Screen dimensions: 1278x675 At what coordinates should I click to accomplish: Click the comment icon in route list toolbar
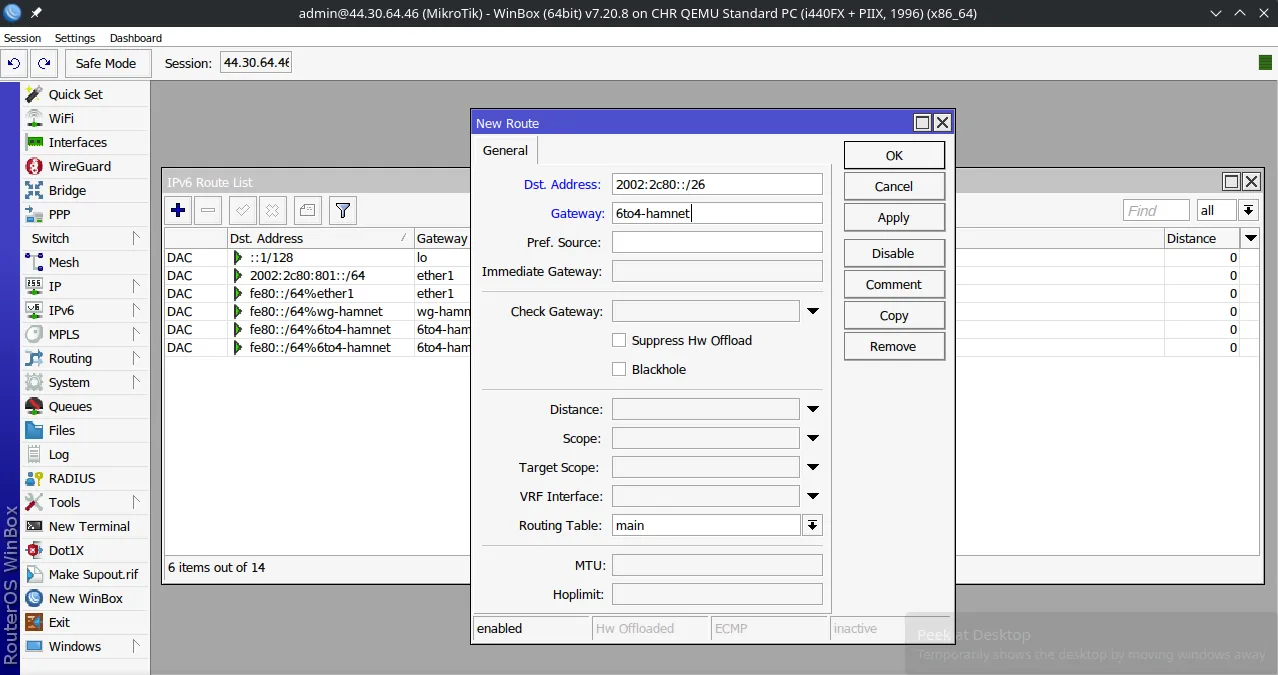coord(307,210)
